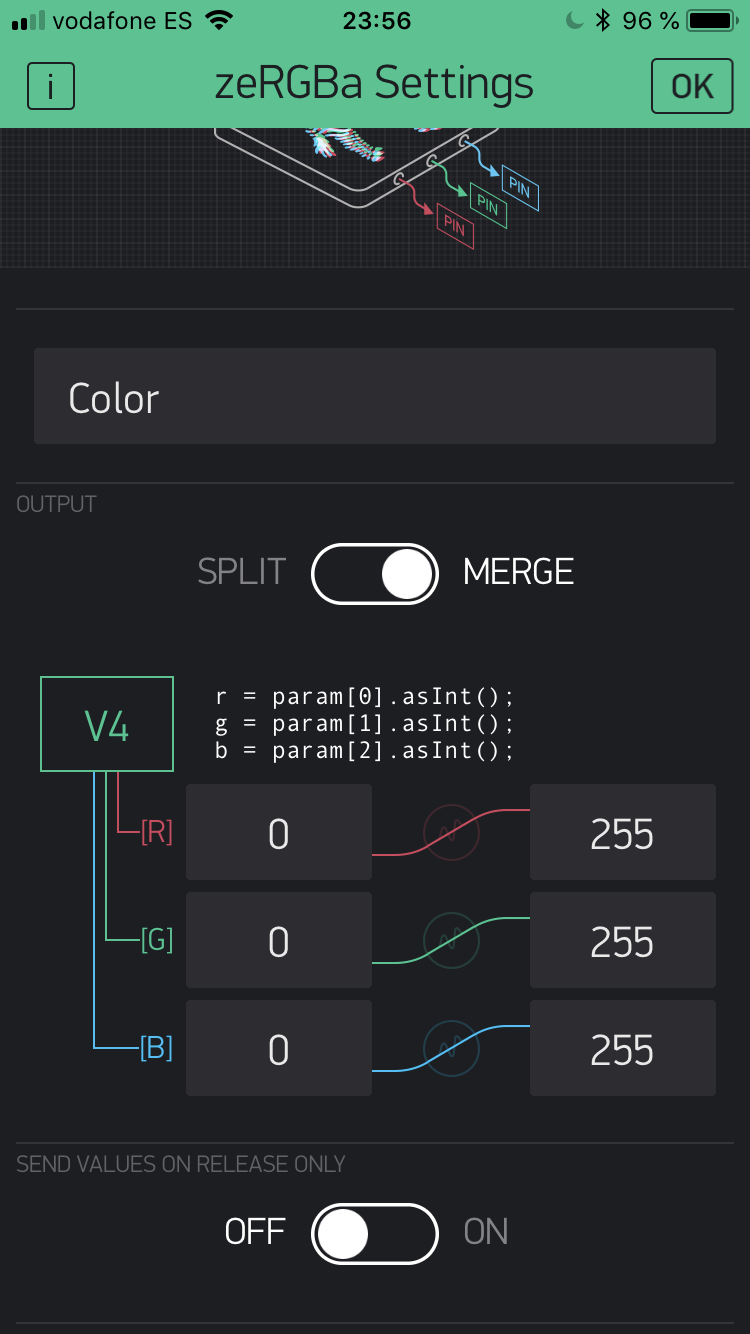Choose the MERGE output label
Viewport: 750px width, 1334px height.
point(518,572)
